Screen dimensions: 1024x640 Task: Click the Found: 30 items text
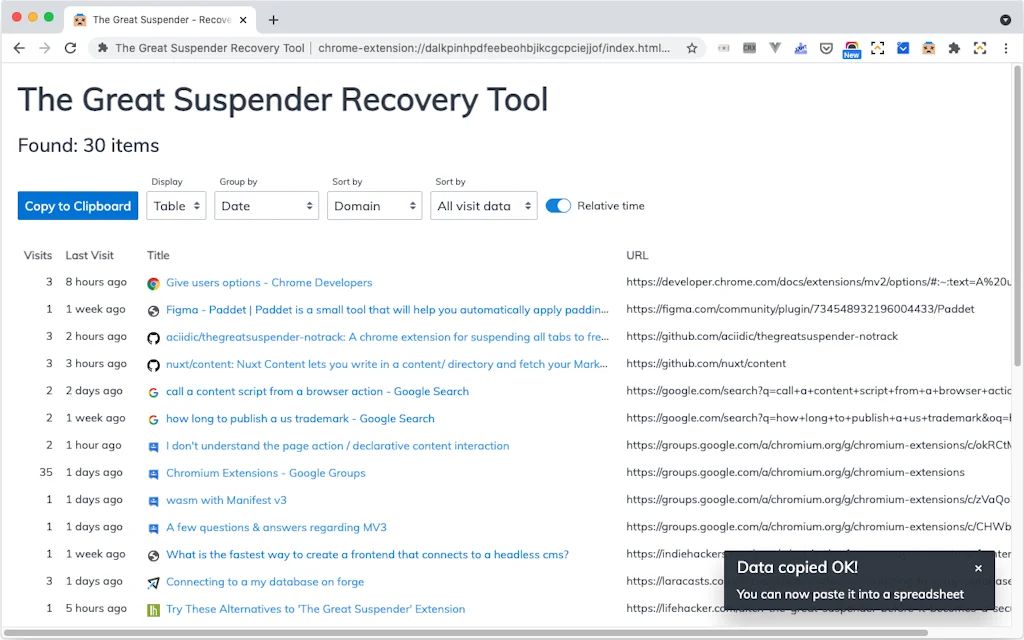tap(88, 145)
